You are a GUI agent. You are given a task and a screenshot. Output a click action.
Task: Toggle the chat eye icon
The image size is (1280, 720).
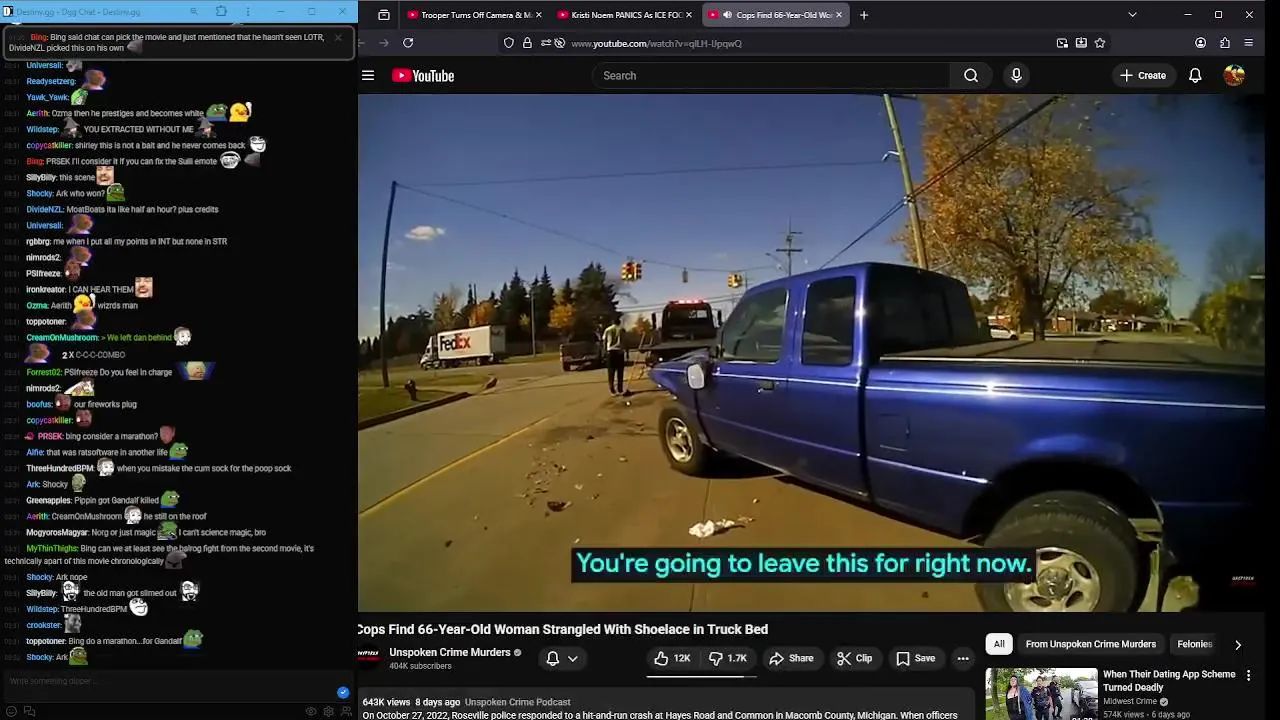point(311,712)
